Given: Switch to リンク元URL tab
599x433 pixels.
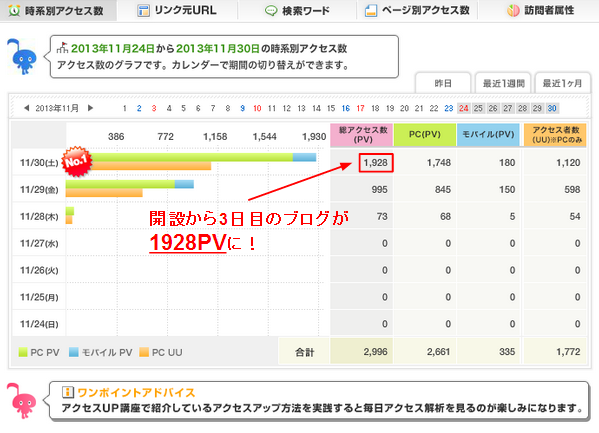Looking at the screenshot, I should pos(177,10).
